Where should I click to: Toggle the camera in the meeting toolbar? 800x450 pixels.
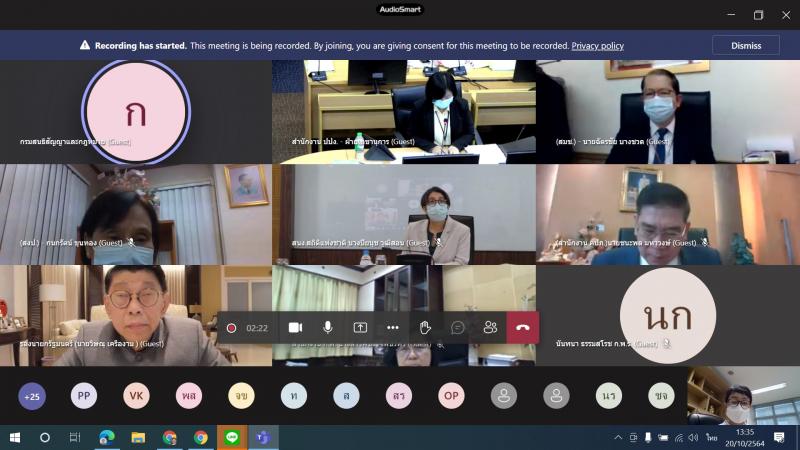click(295, 328)
